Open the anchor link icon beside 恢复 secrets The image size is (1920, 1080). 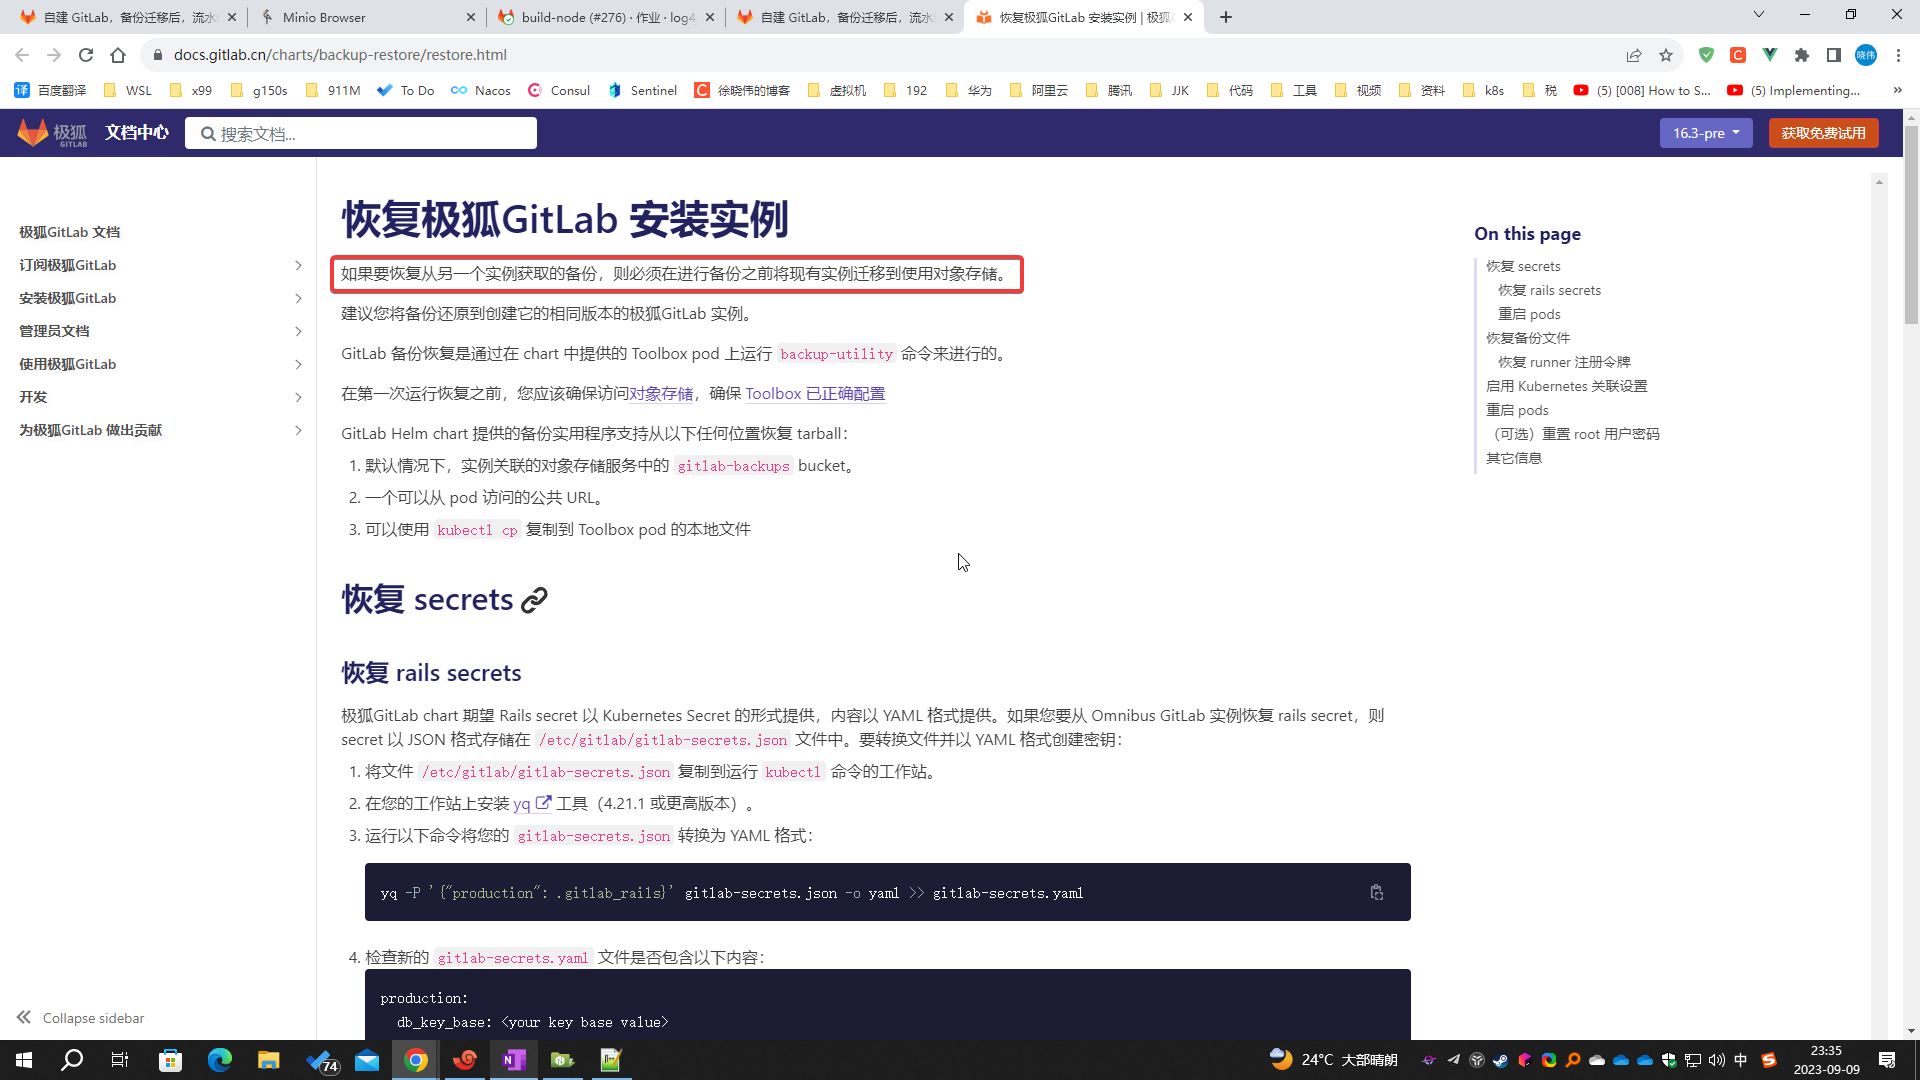(x=535, y=600)
